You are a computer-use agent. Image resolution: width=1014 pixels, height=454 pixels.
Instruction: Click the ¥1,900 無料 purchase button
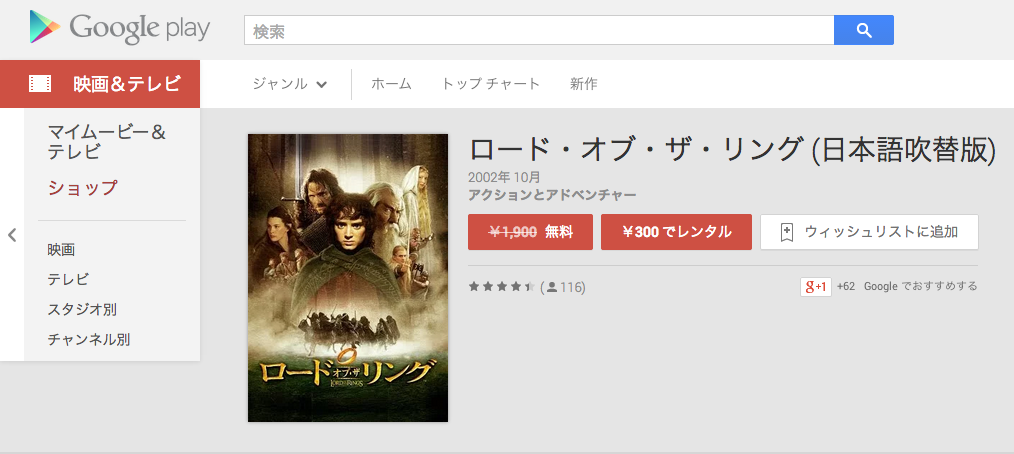click(x=530, y=232)
